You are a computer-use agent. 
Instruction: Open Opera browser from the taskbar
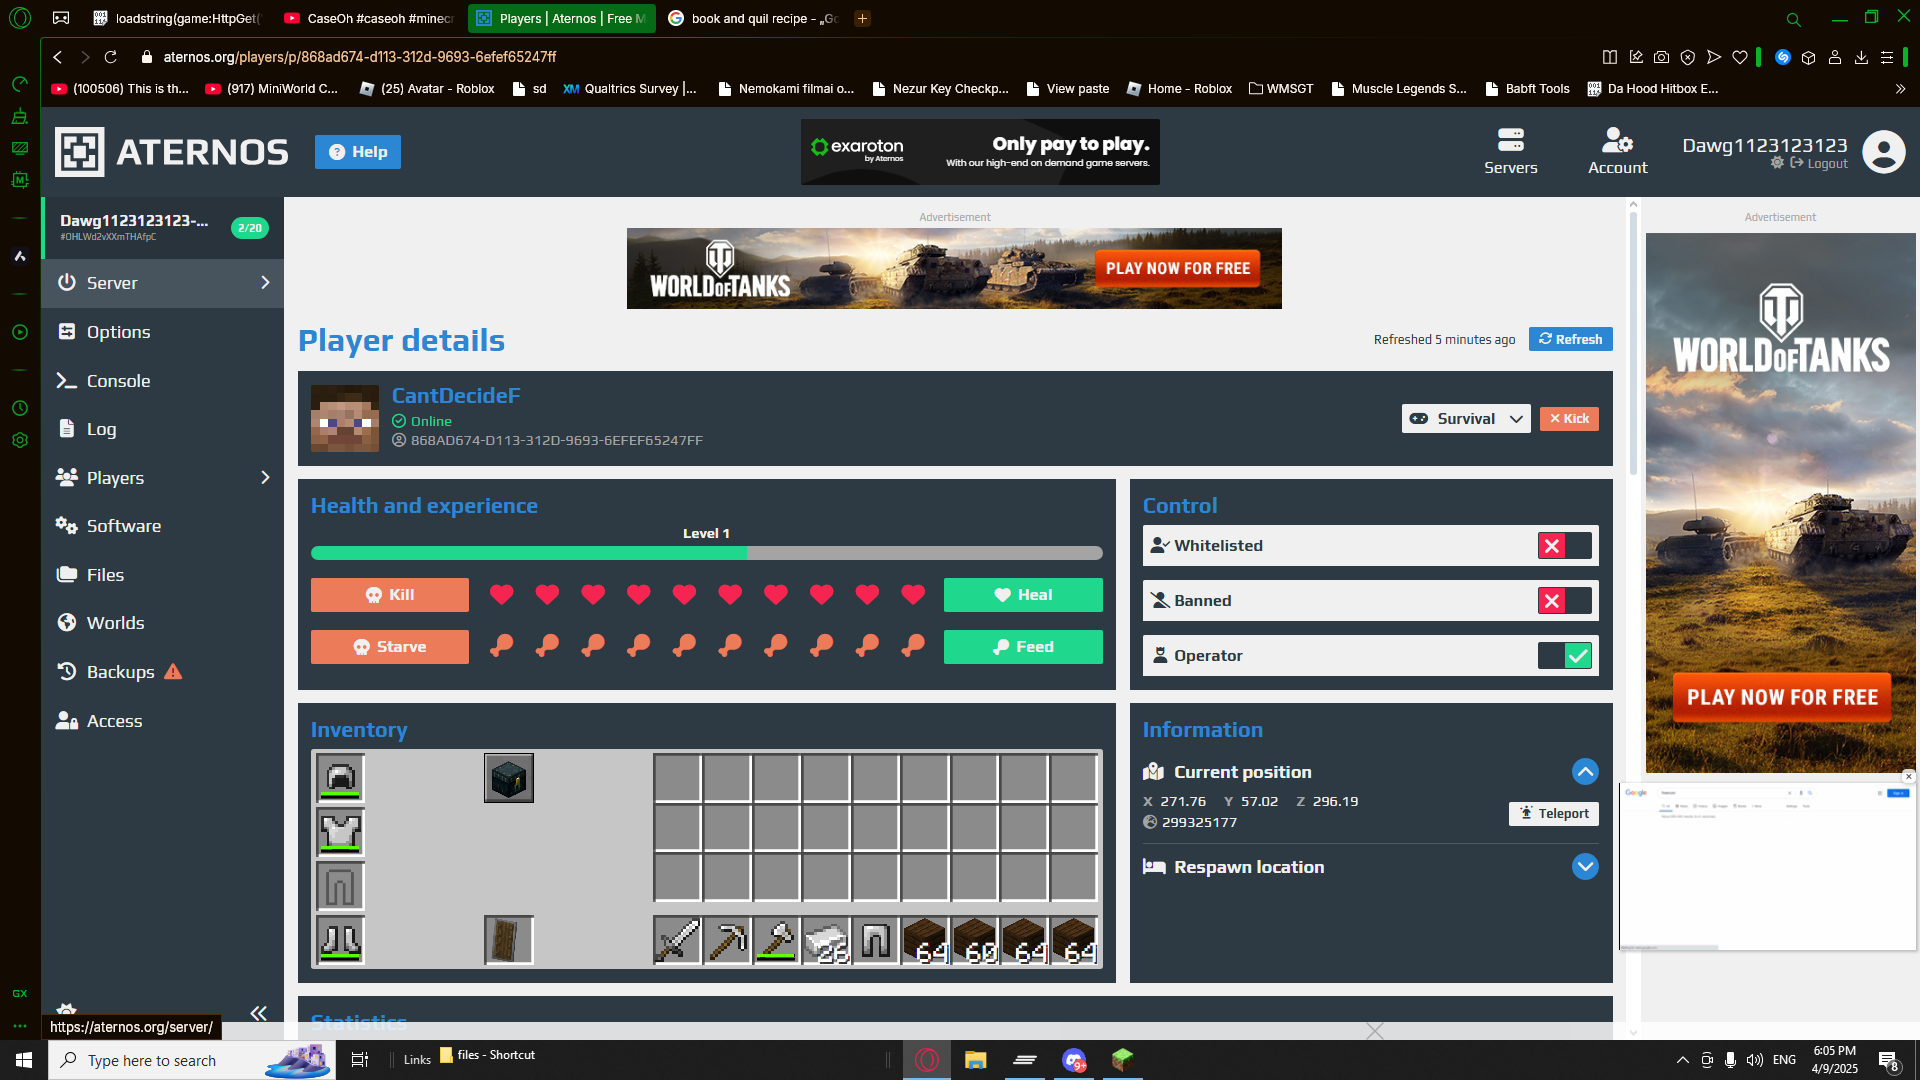pyautogui.click(x=927, y=1060)
